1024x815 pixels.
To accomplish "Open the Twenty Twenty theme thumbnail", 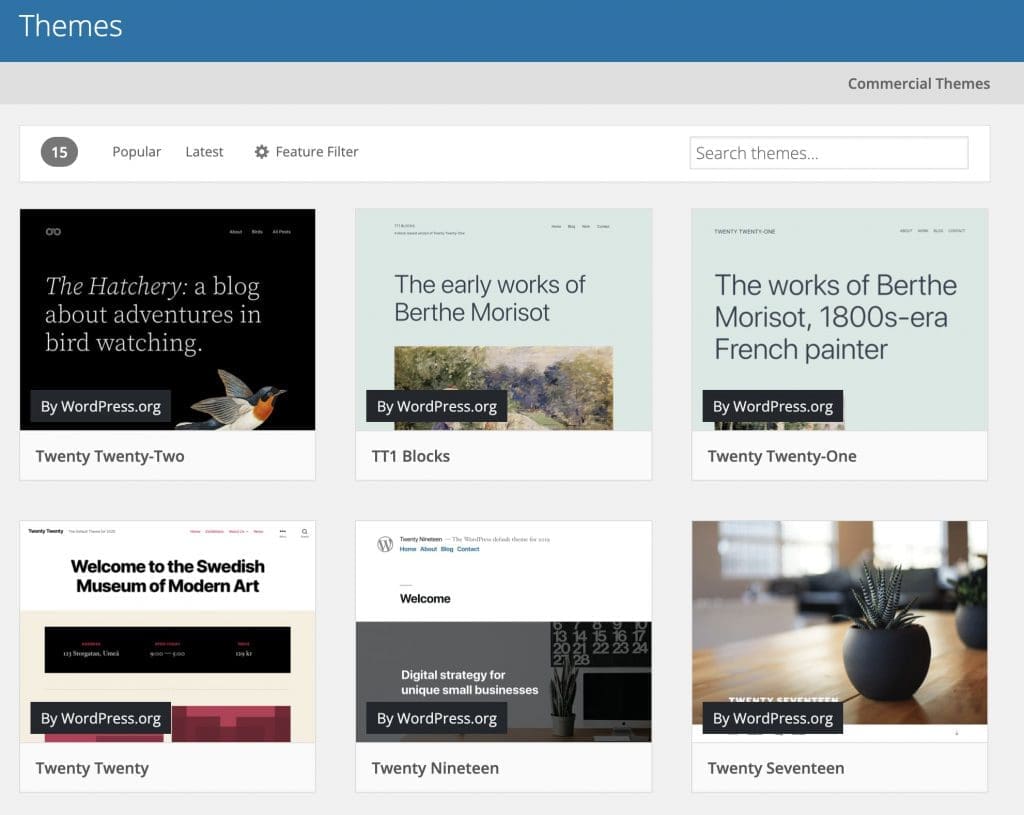I will [167, 631].
